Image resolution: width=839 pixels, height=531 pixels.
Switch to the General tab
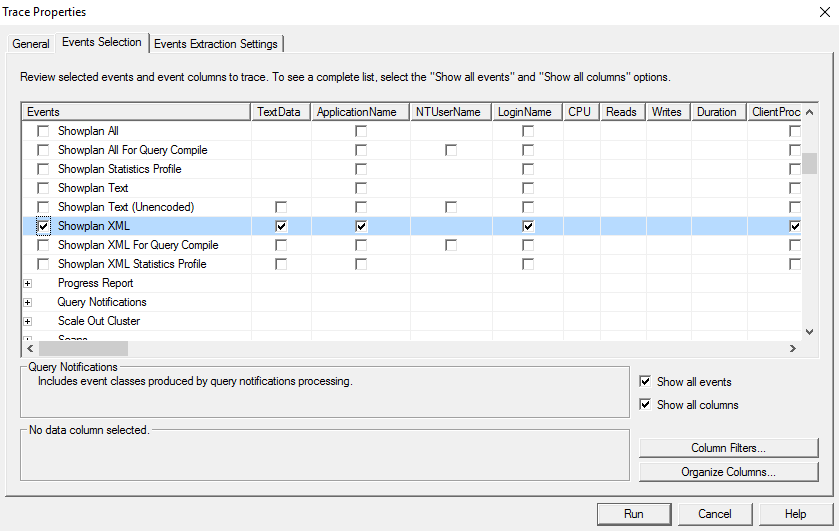click(31, 44)
